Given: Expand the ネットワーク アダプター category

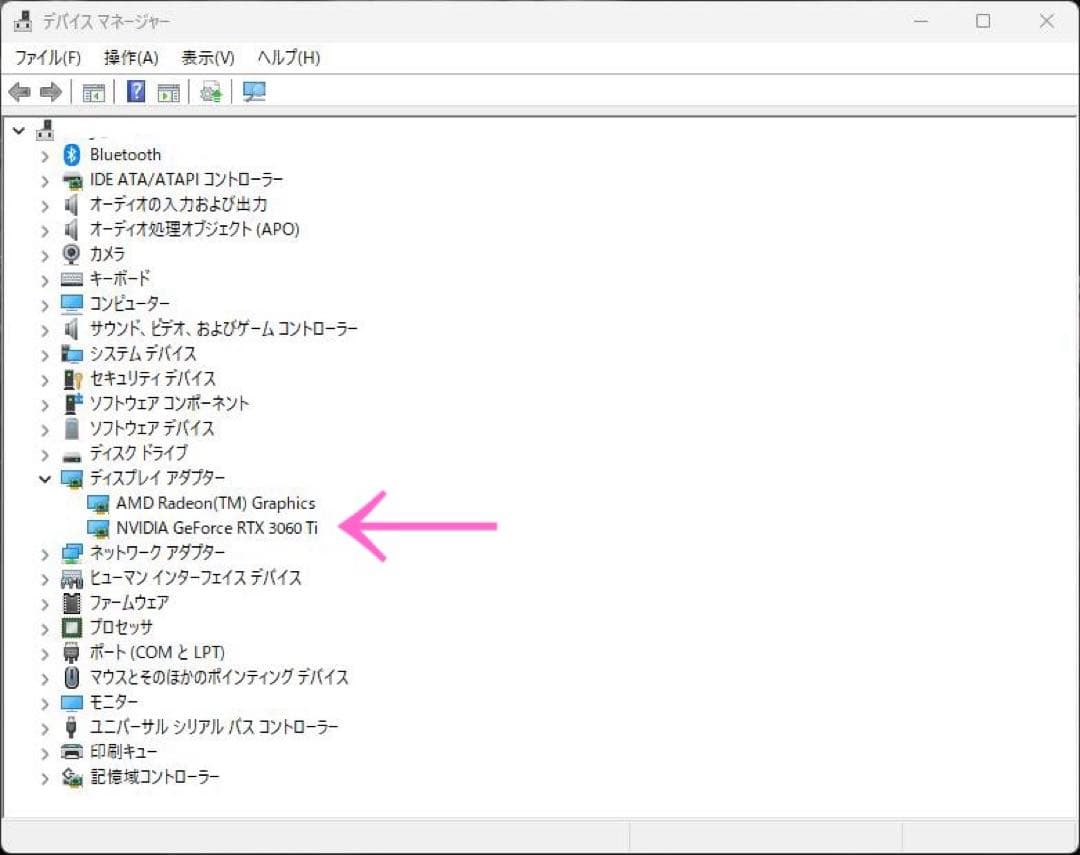Looking at the screenshot, I should (x=44, y=552).
